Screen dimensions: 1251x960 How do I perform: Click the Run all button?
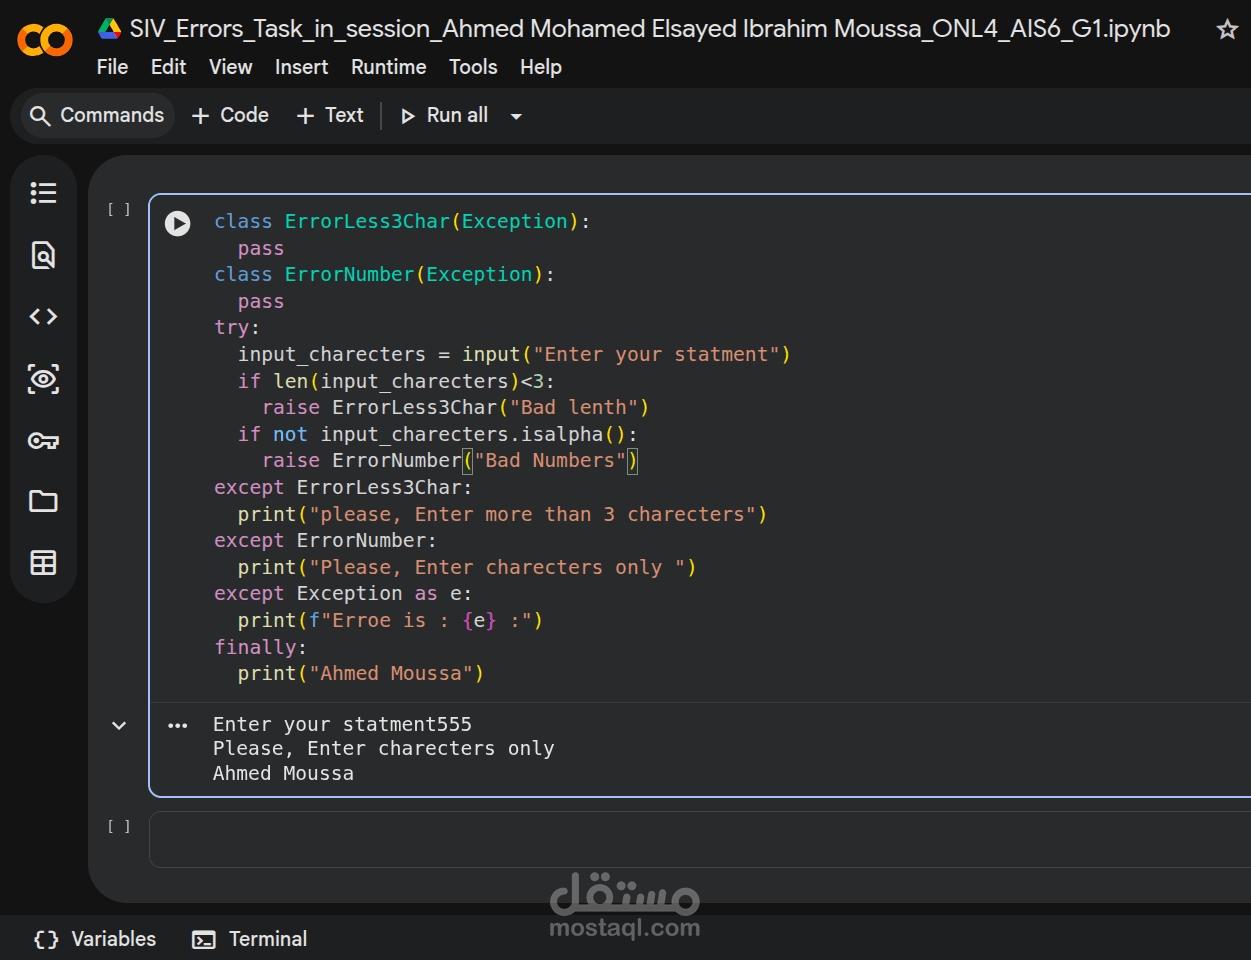445,115
